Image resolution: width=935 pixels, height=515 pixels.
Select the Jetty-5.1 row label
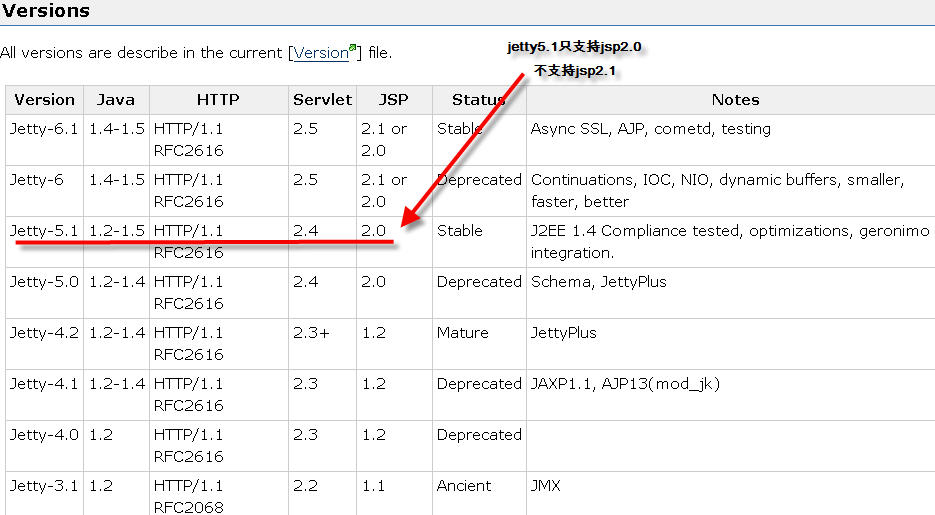(44, 231)
